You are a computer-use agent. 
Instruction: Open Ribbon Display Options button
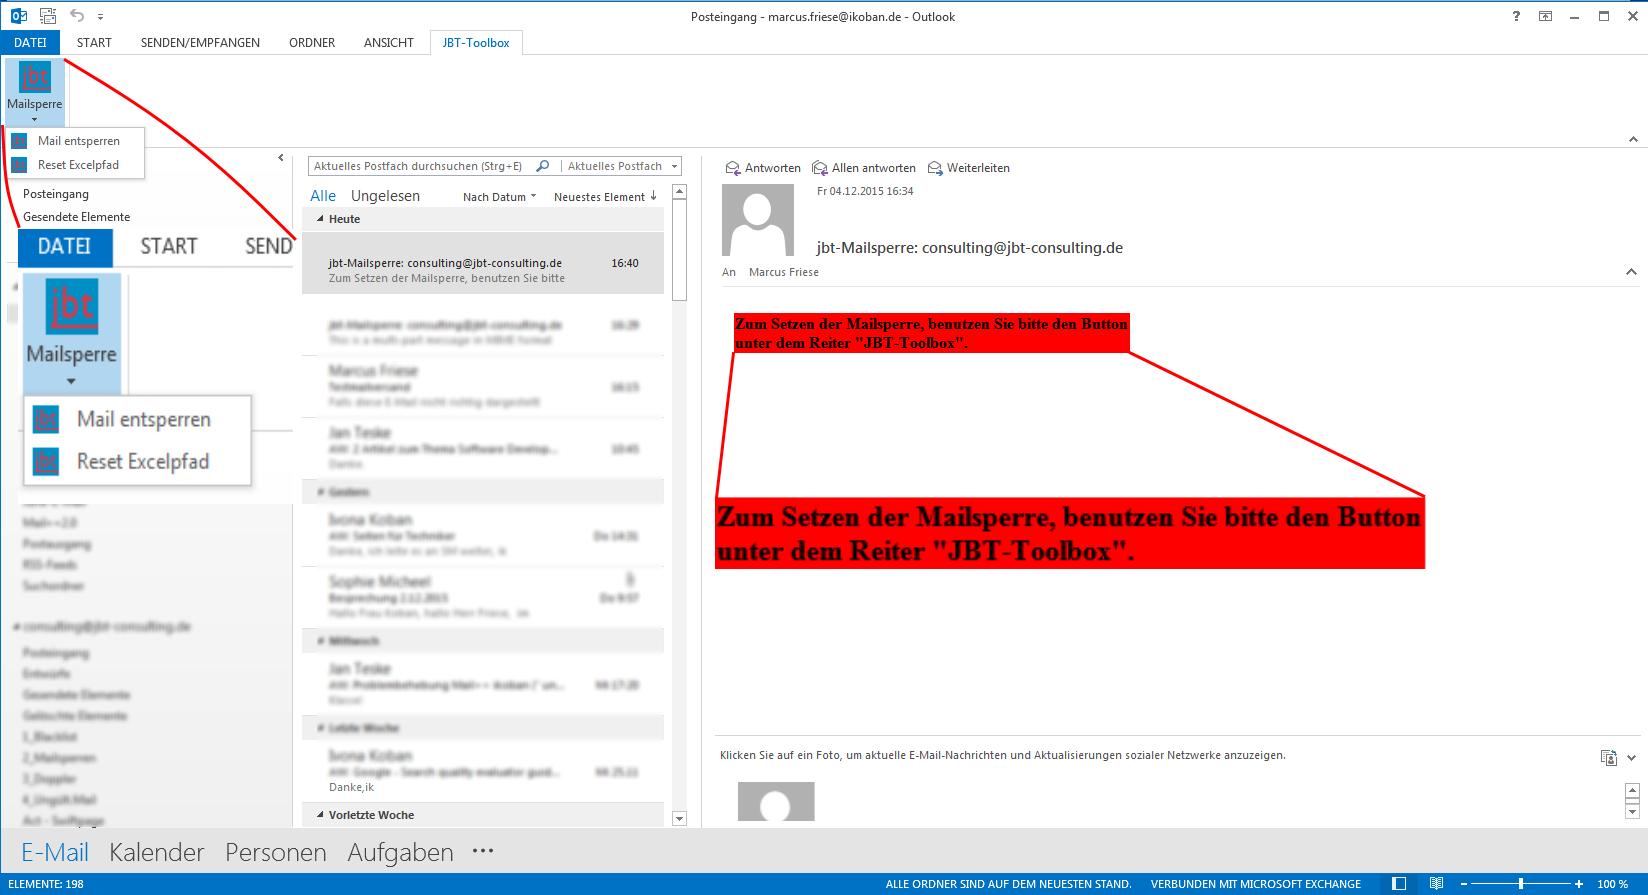click(x=1545, y=16)
